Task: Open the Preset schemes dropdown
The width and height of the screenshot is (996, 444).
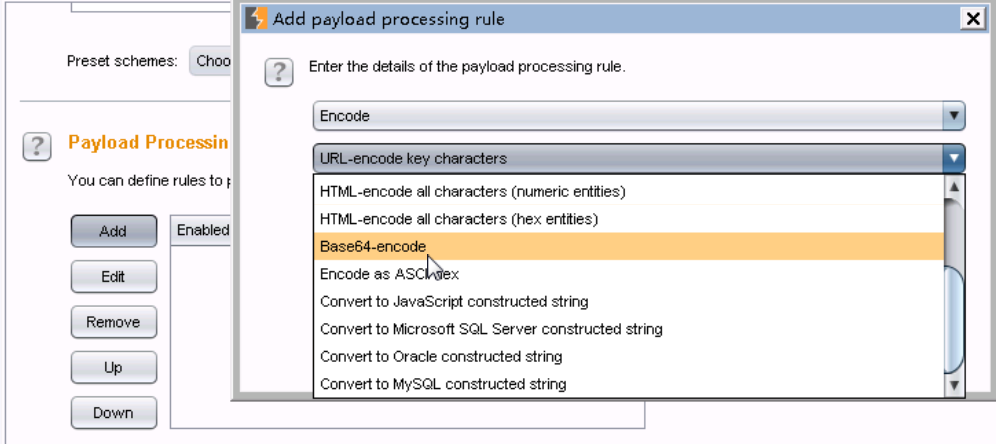Action: [x=211, y=62]
